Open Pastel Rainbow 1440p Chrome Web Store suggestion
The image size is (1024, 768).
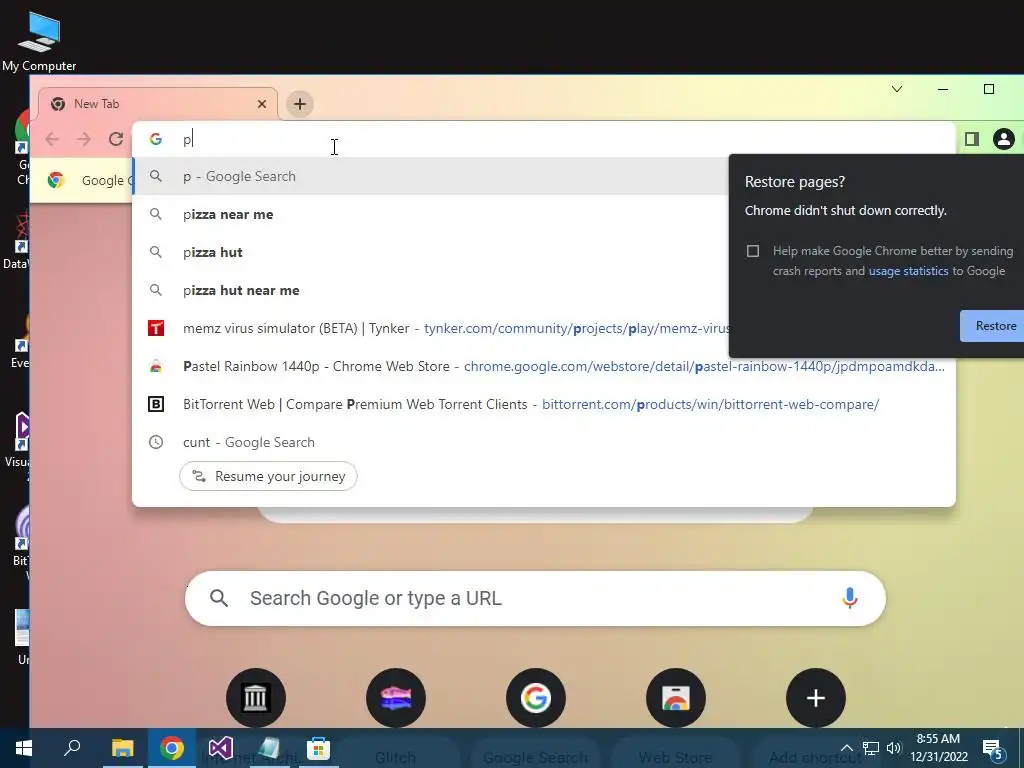click(x=543, y=366)
